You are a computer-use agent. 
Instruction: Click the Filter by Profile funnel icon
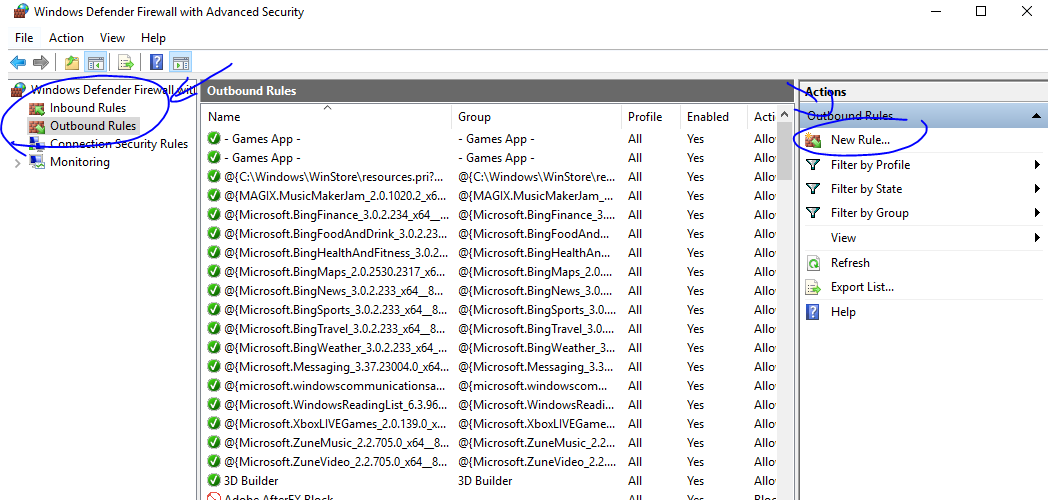[x=813, y=165]
